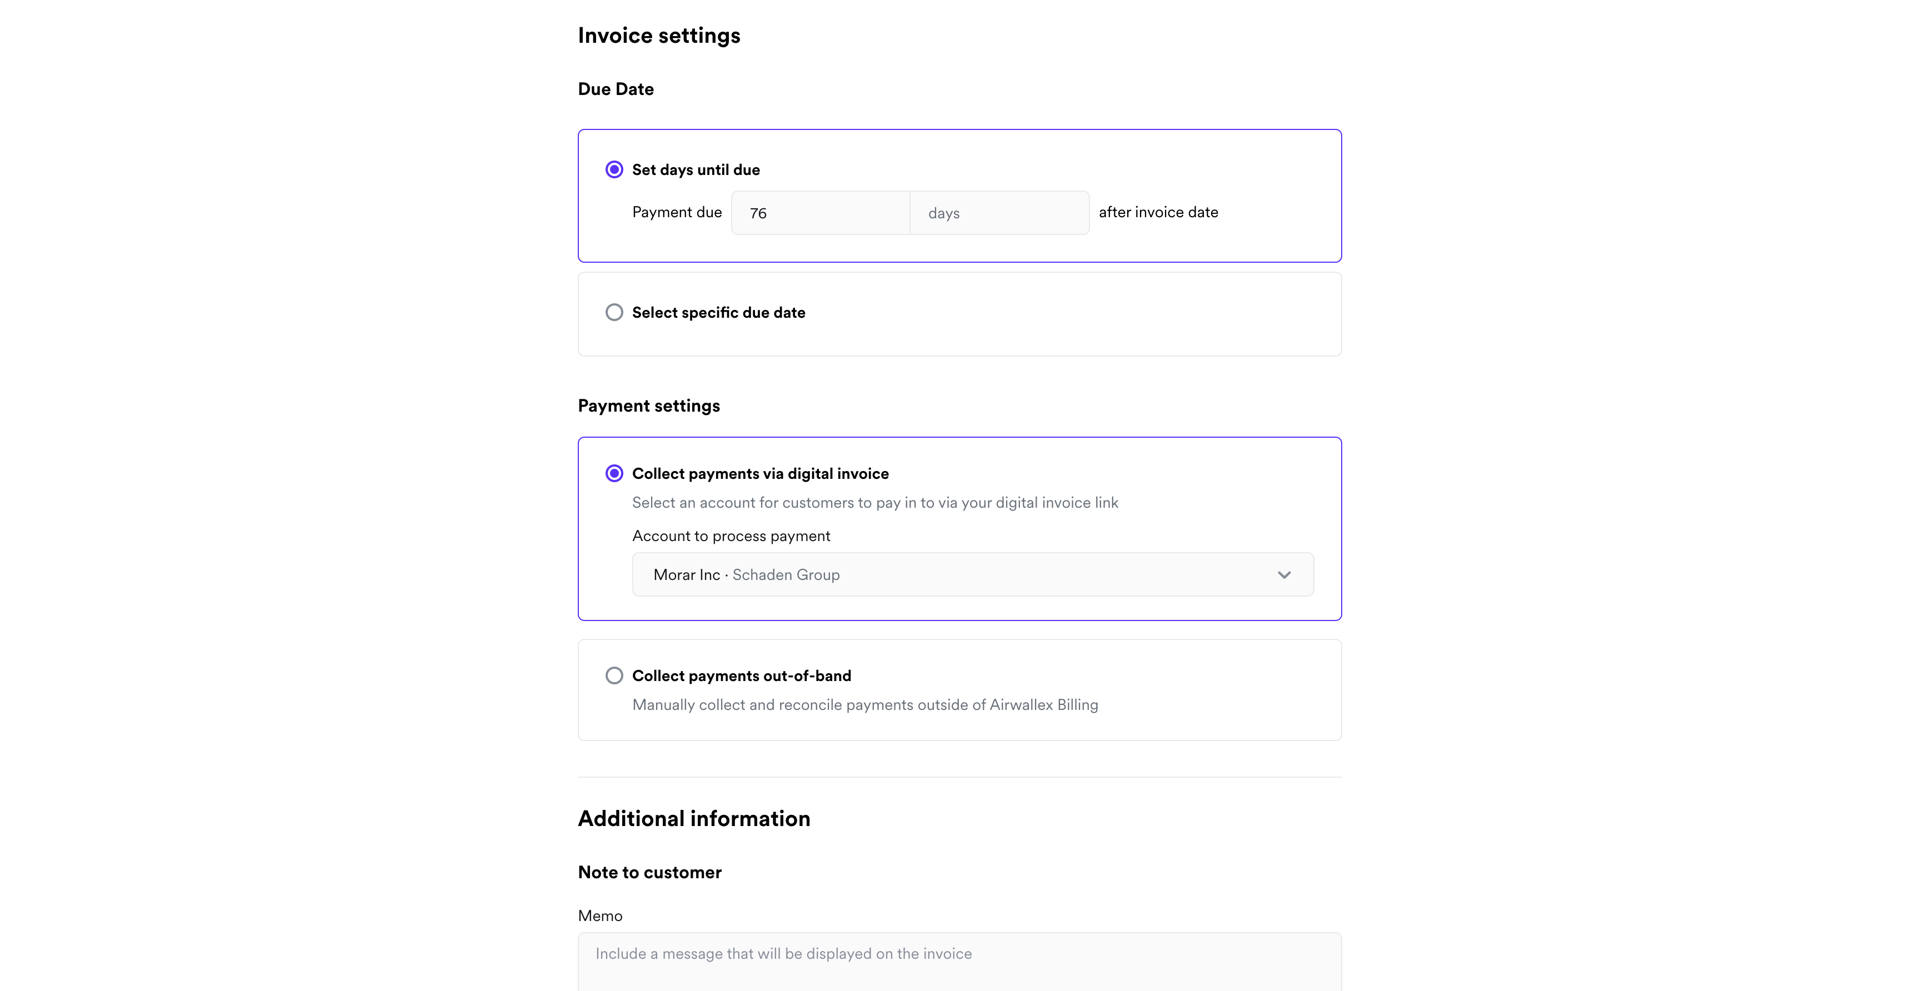Click the 'Additional information' heading
1920x991 pixels.
[693, 818]
